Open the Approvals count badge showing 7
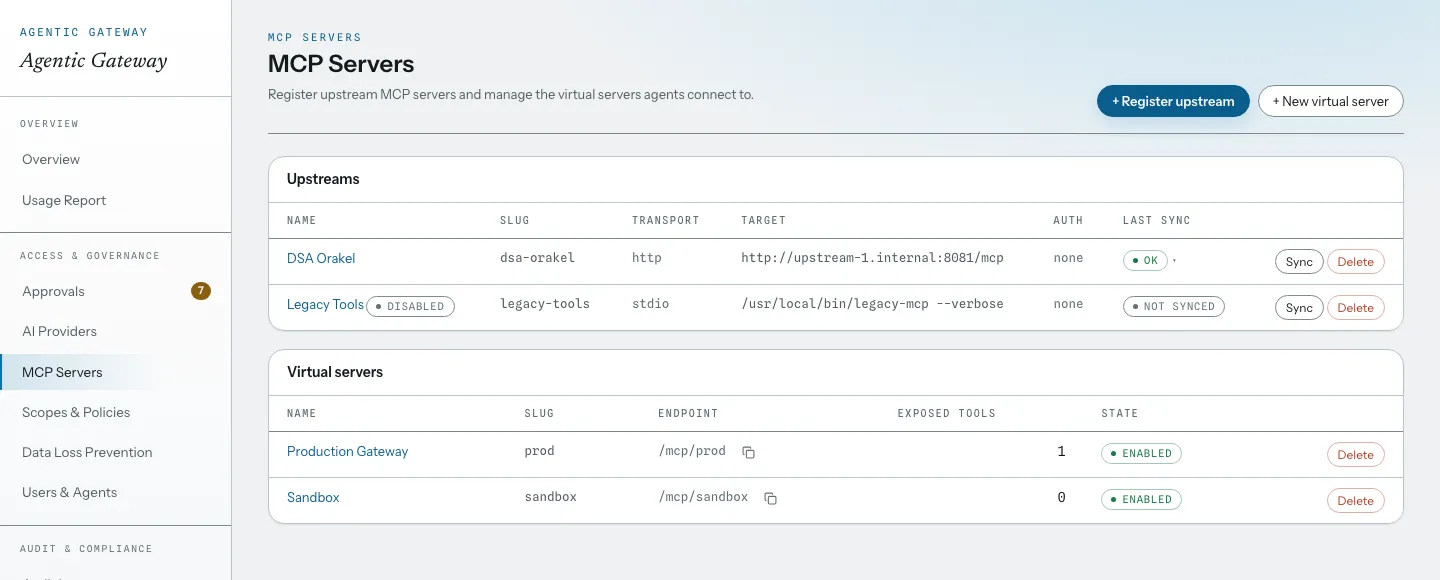1440x580 pixels. pyautogui.click(x=201, y=291)
